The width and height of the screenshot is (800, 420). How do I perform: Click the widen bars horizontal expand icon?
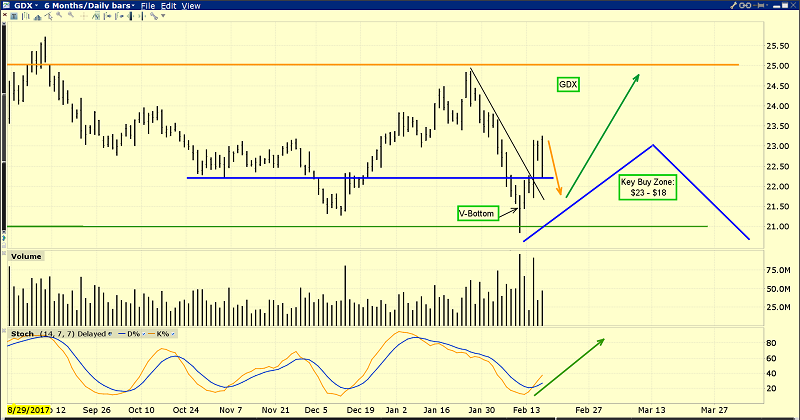coord(141,16)
